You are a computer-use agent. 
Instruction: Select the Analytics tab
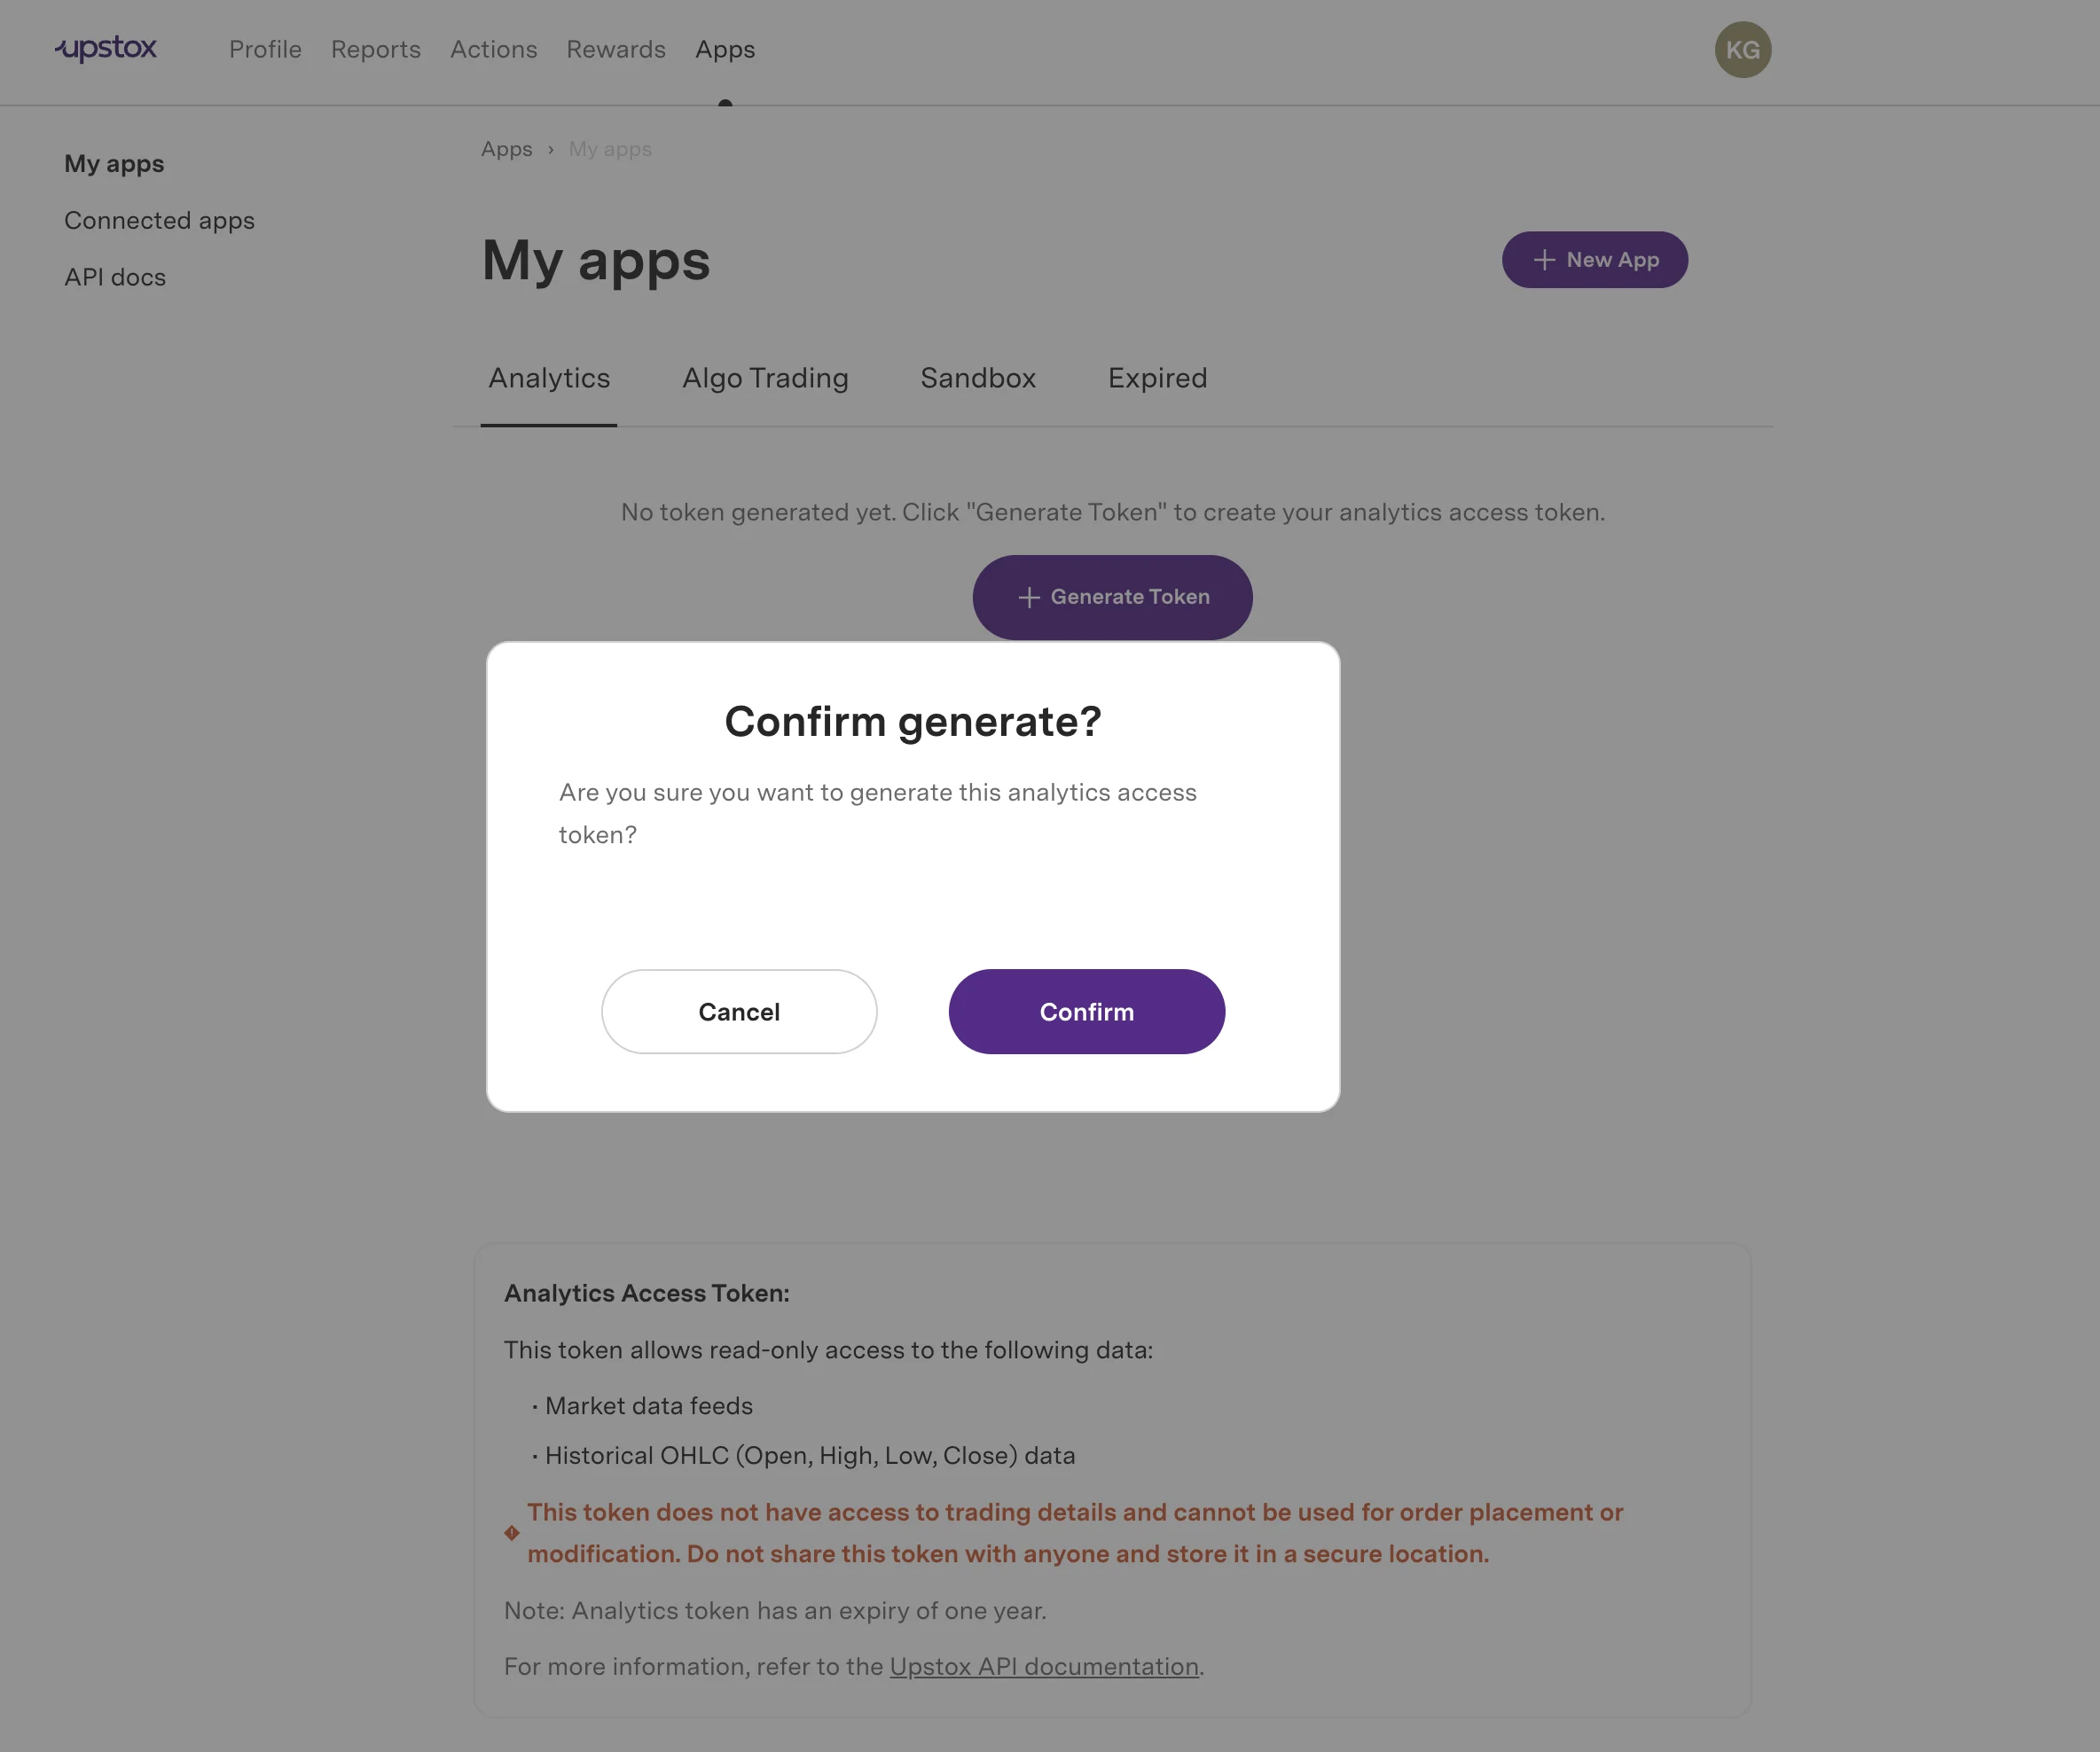pyautogui.click(x=549, y=378)
